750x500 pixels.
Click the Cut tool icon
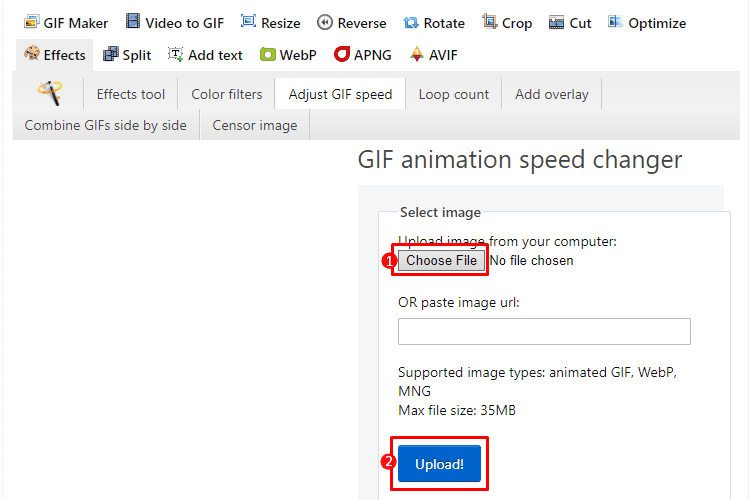click(557, 22)
